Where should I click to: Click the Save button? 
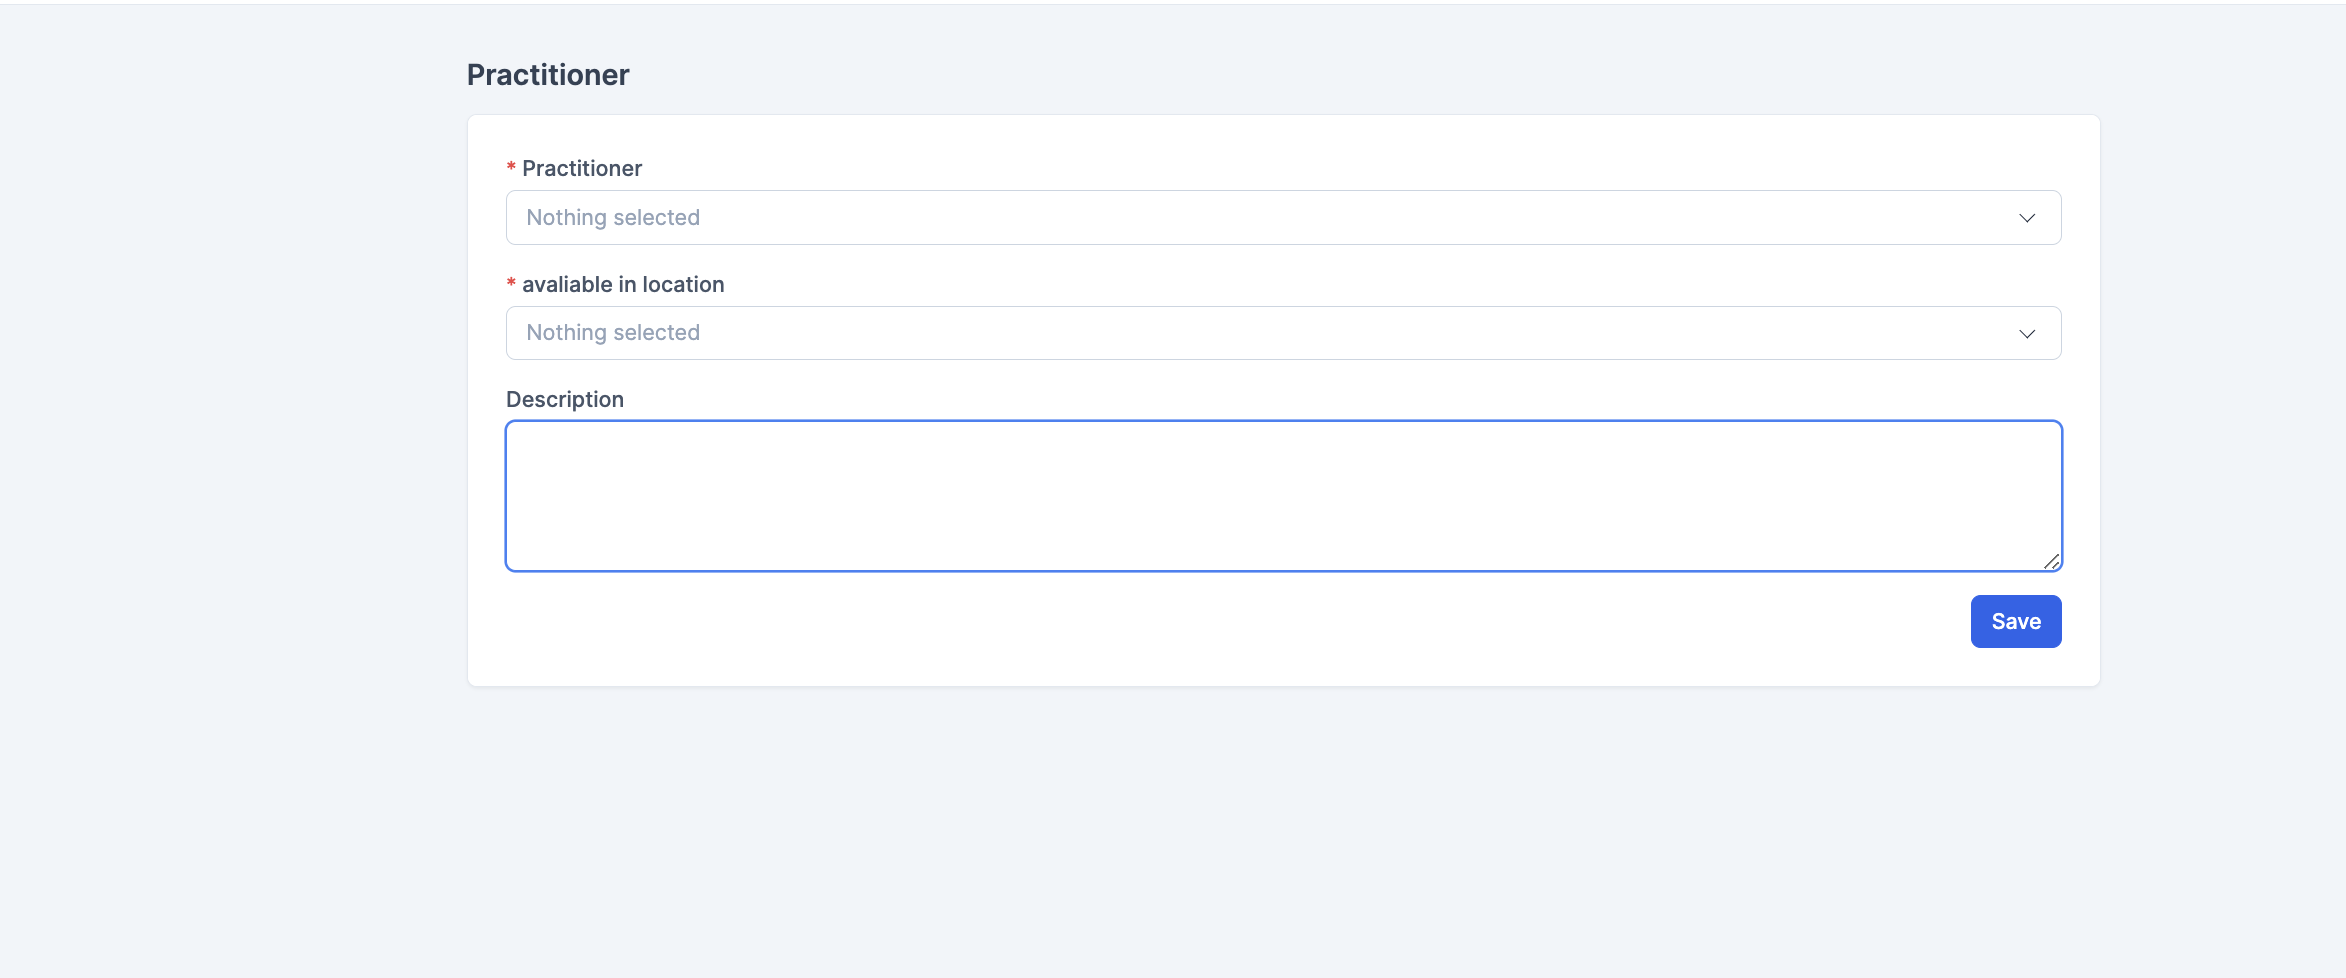[2015, 621]
